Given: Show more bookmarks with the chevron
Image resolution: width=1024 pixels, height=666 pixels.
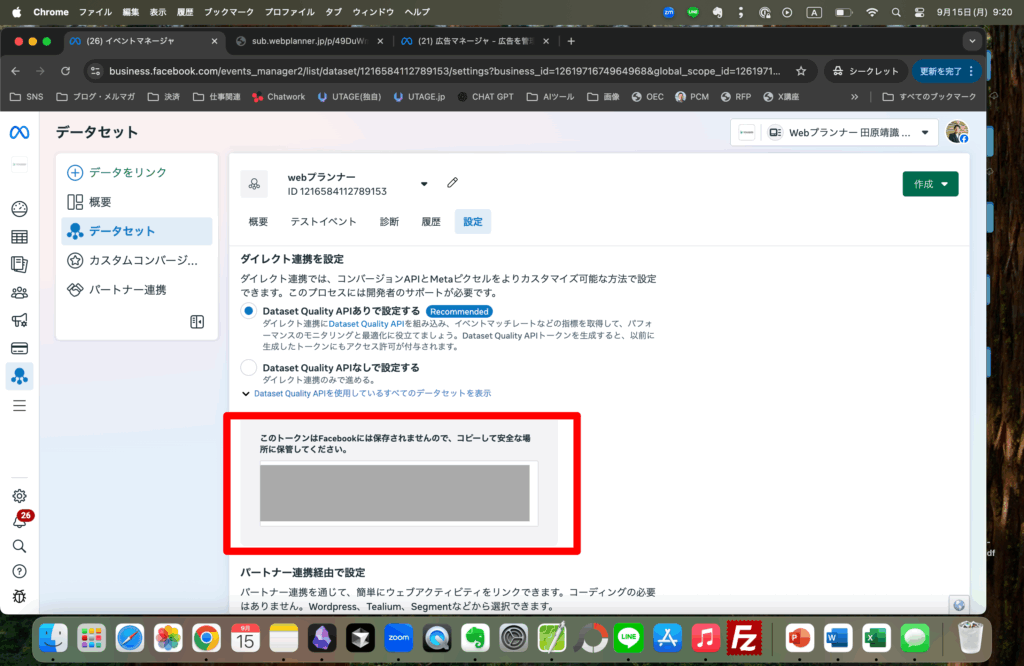Looking at the screenshot, I should point(854,97).
